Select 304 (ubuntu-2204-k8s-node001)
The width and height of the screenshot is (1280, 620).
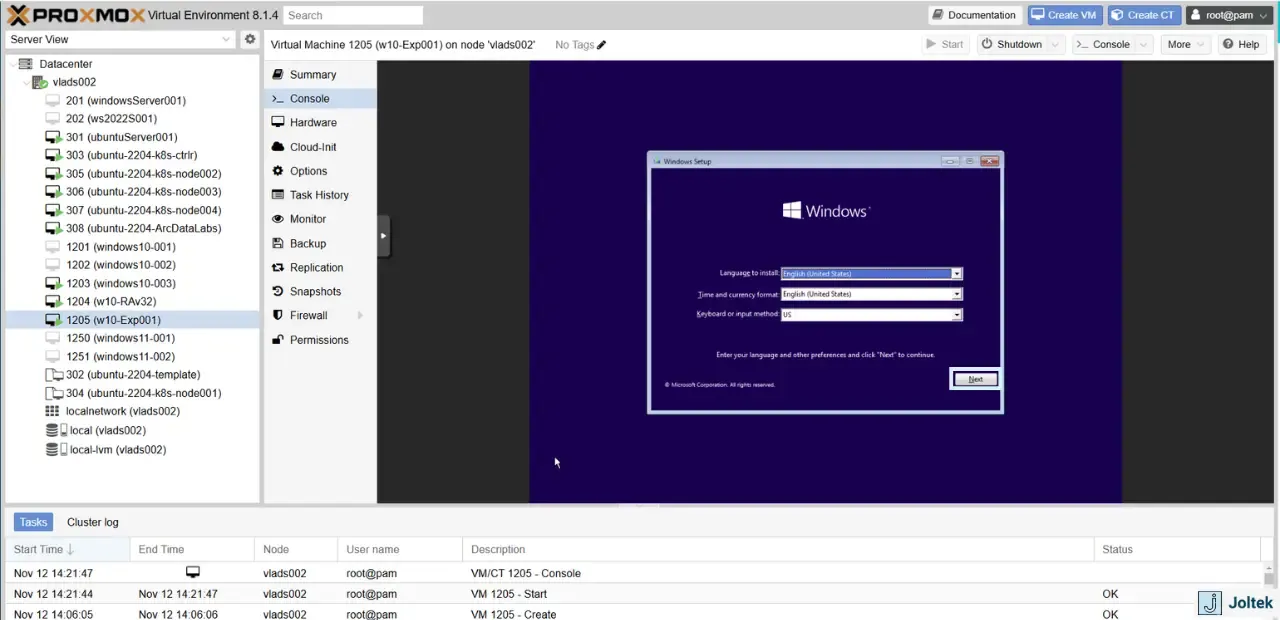click(x=143, y=392)
